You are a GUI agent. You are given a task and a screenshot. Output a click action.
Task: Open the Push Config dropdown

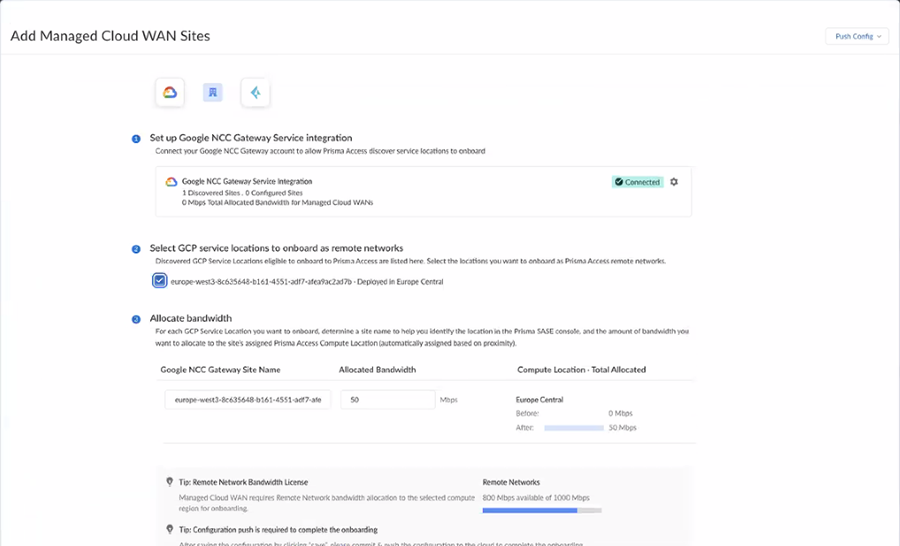click(x=857, y=36)
